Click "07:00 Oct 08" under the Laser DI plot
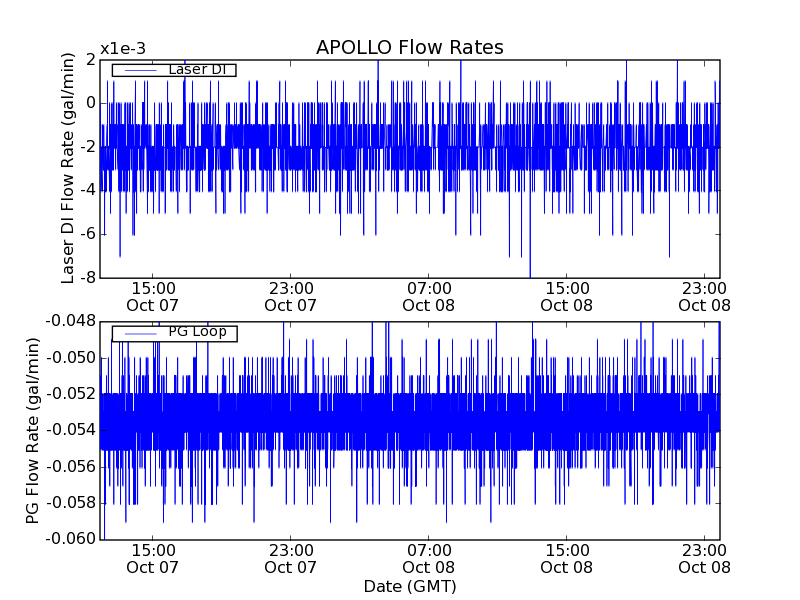 pos(429,297)
